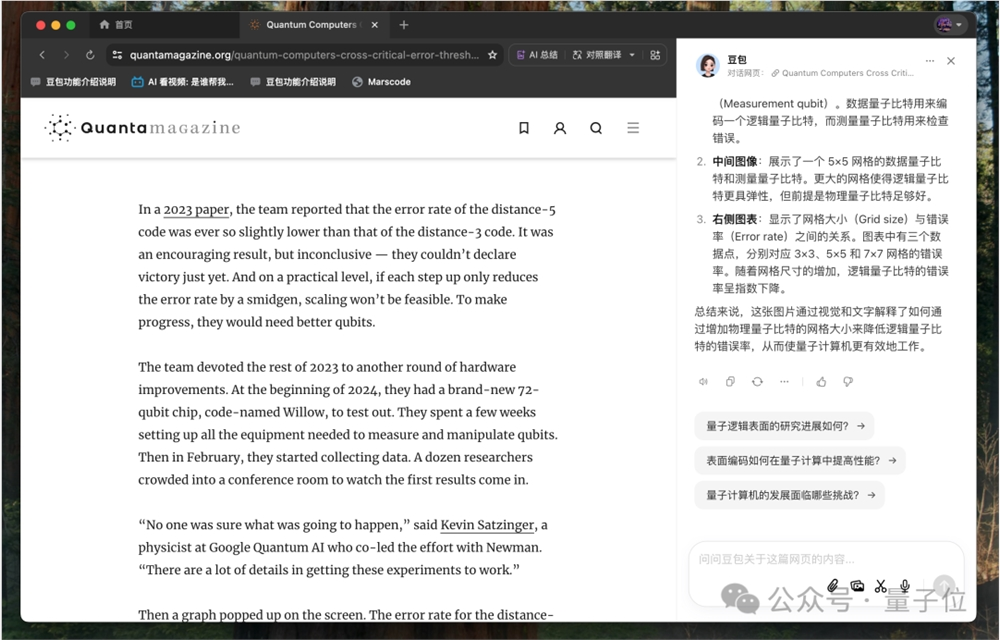Open the 2023 paper link in the article

(x=196, y=209)
